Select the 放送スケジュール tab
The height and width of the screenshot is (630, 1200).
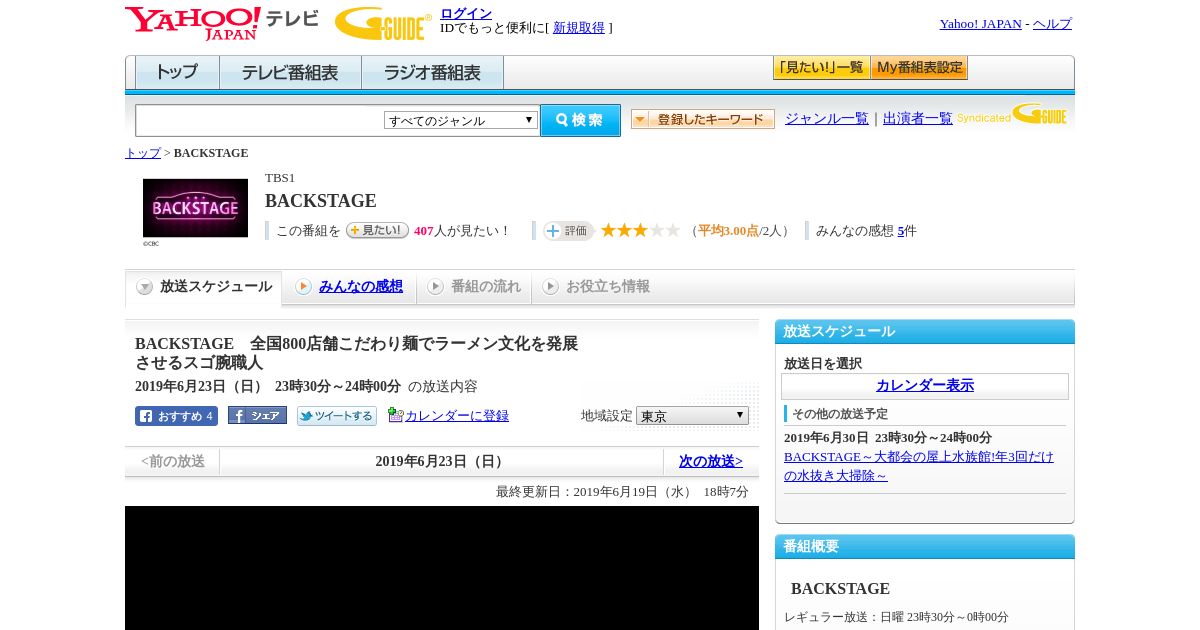click(204, 287)
